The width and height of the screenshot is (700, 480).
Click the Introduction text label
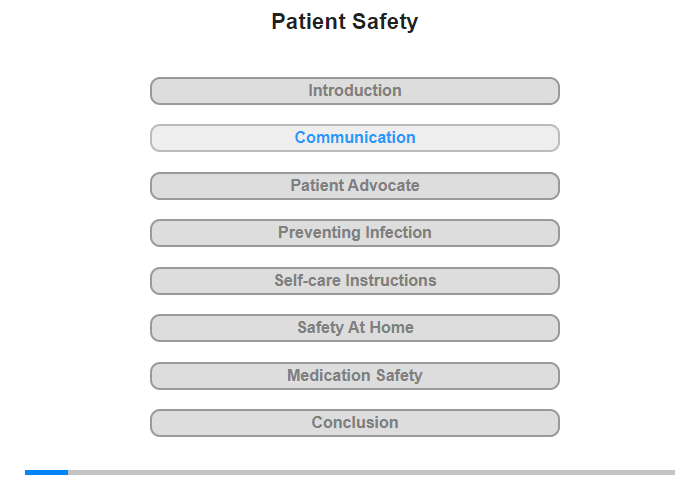click(355, 91)
